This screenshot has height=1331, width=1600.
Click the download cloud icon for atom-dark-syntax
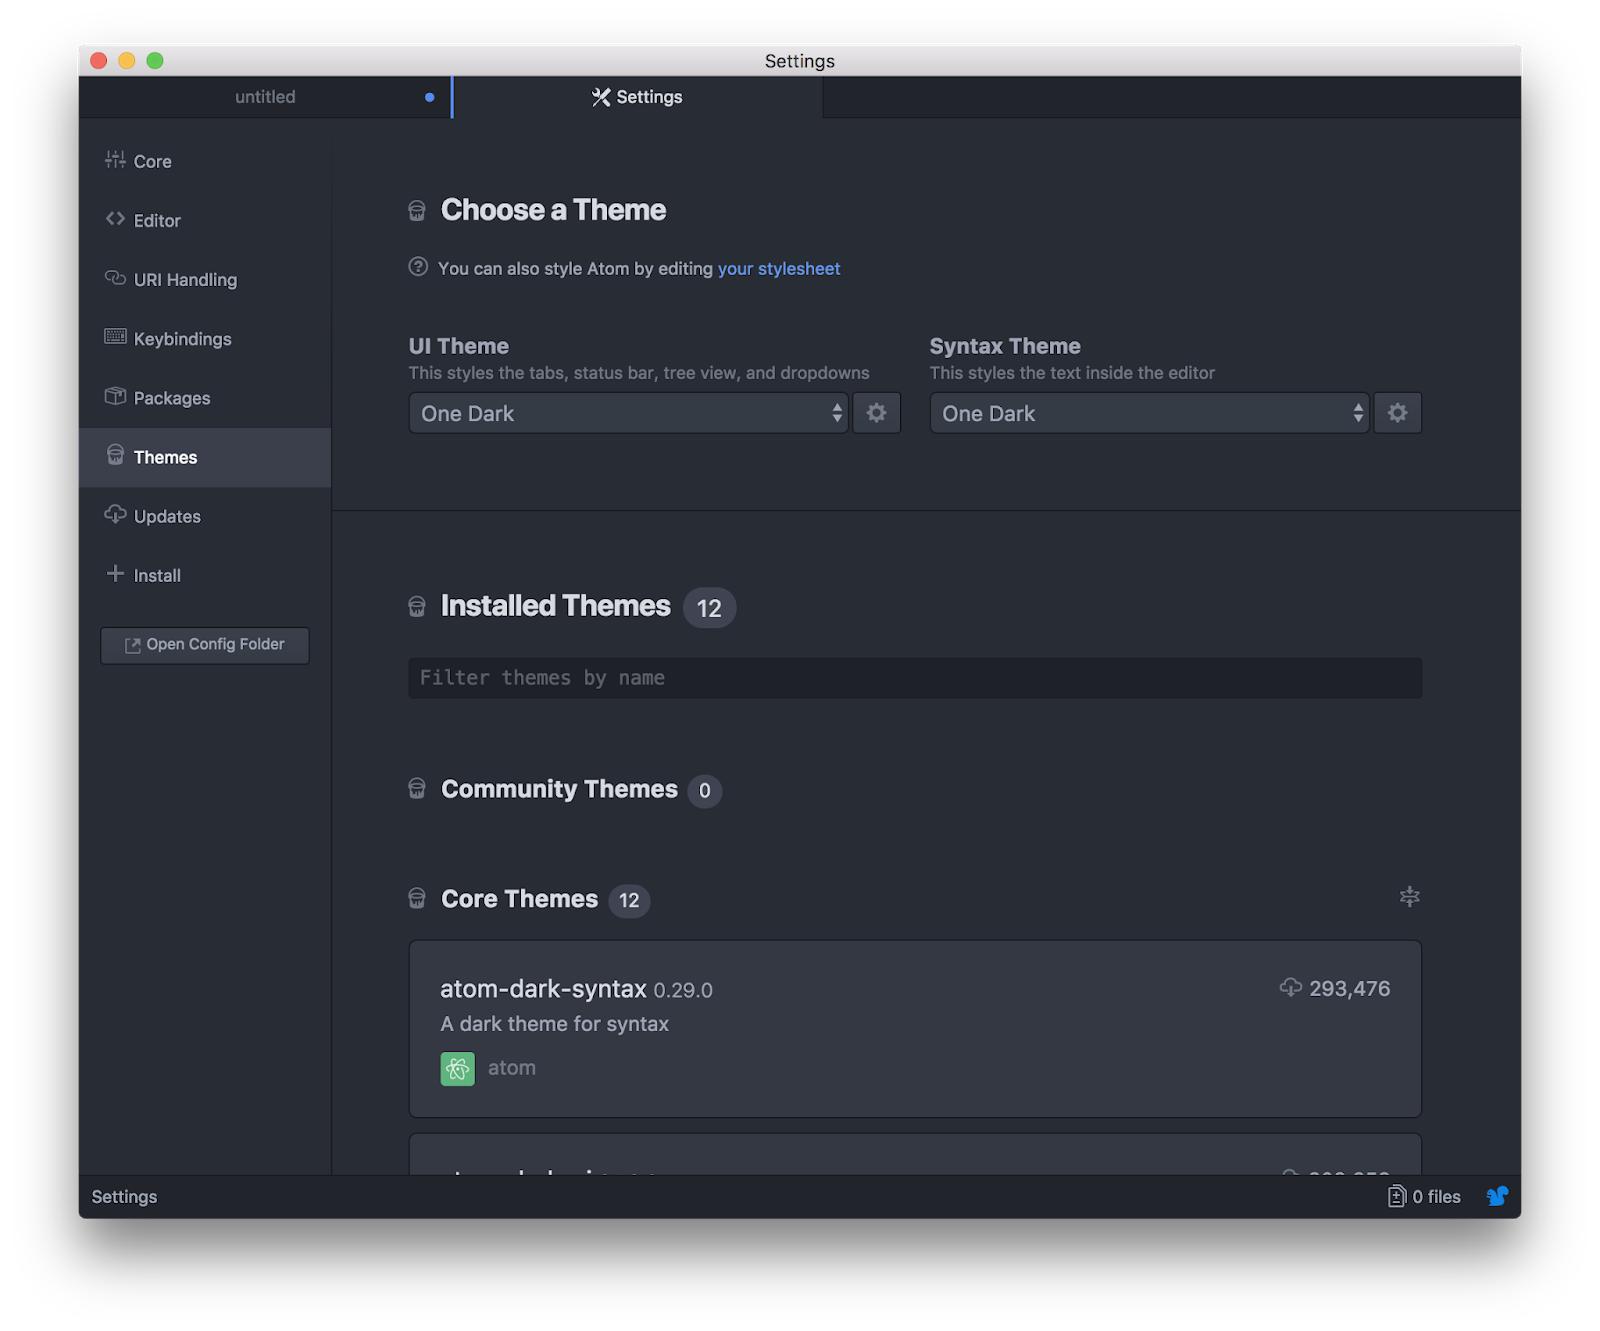1291,988
